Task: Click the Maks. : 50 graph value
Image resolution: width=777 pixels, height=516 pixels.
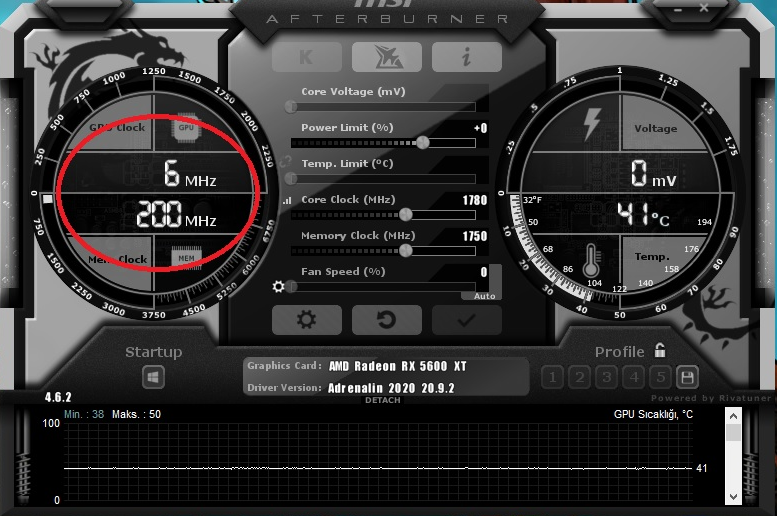Action: click(136, 414)
